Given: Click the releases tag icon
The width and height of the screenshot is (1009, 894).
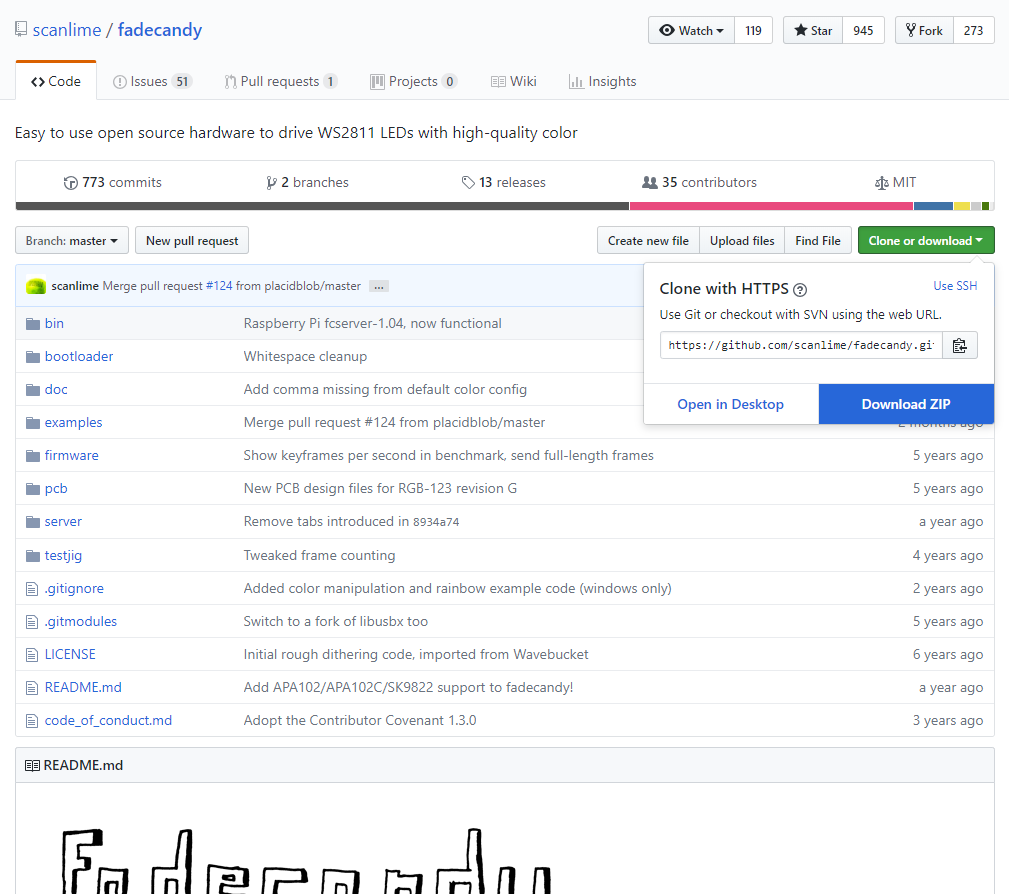Looking at the screenshot, I should coord(468,183).
